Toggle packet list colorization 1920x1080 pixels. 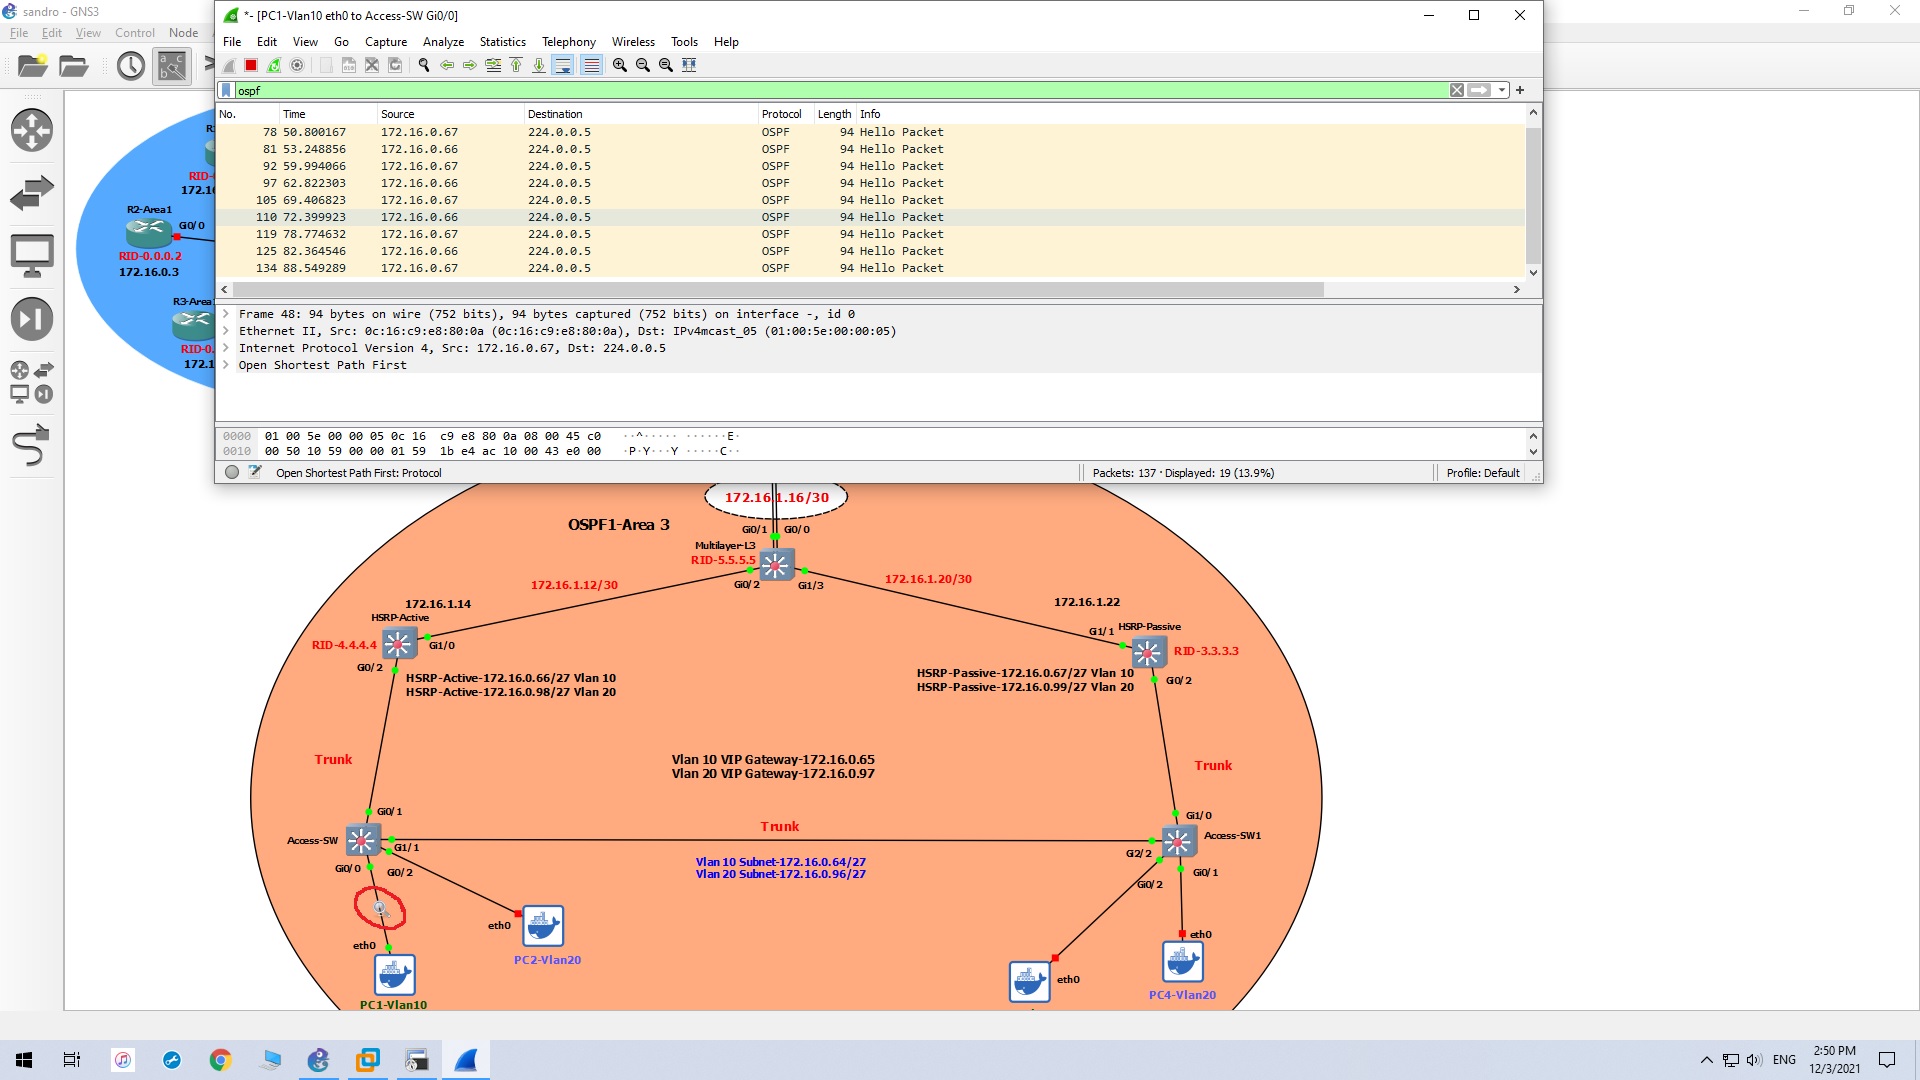pyautogui.click(x=591, y=65)
